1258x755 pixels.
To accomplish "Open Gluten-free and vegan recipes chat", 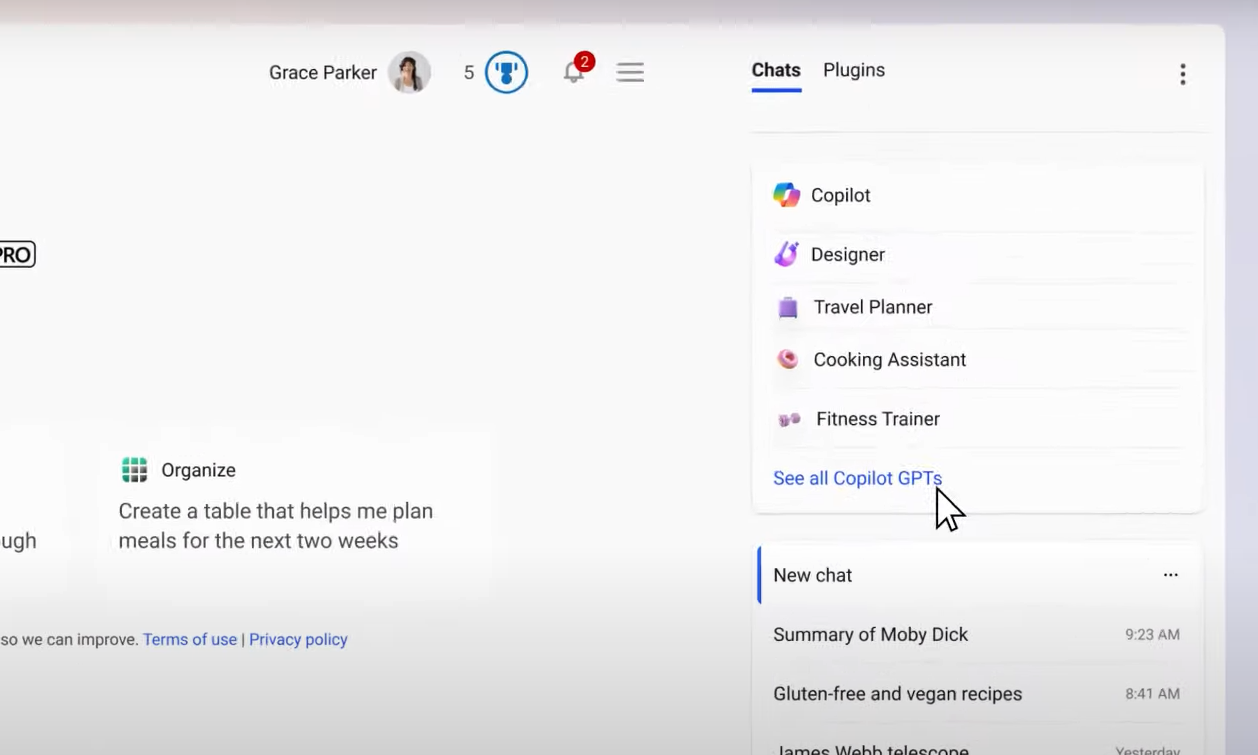I will pos(897,694).
